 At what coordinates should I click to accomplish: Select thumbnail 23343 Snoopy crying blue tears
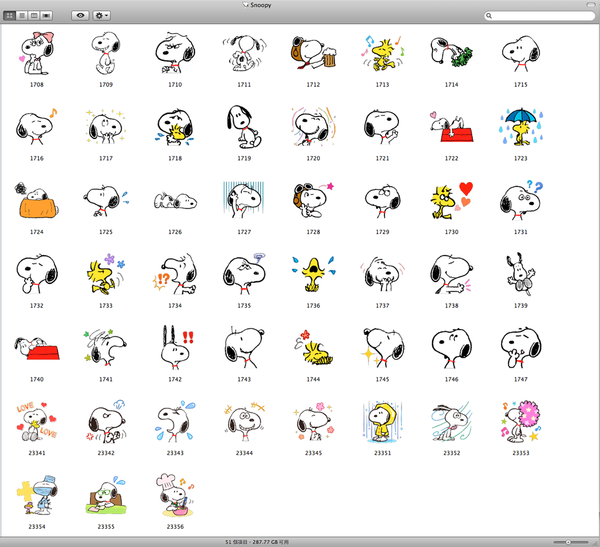pos(175,421)
